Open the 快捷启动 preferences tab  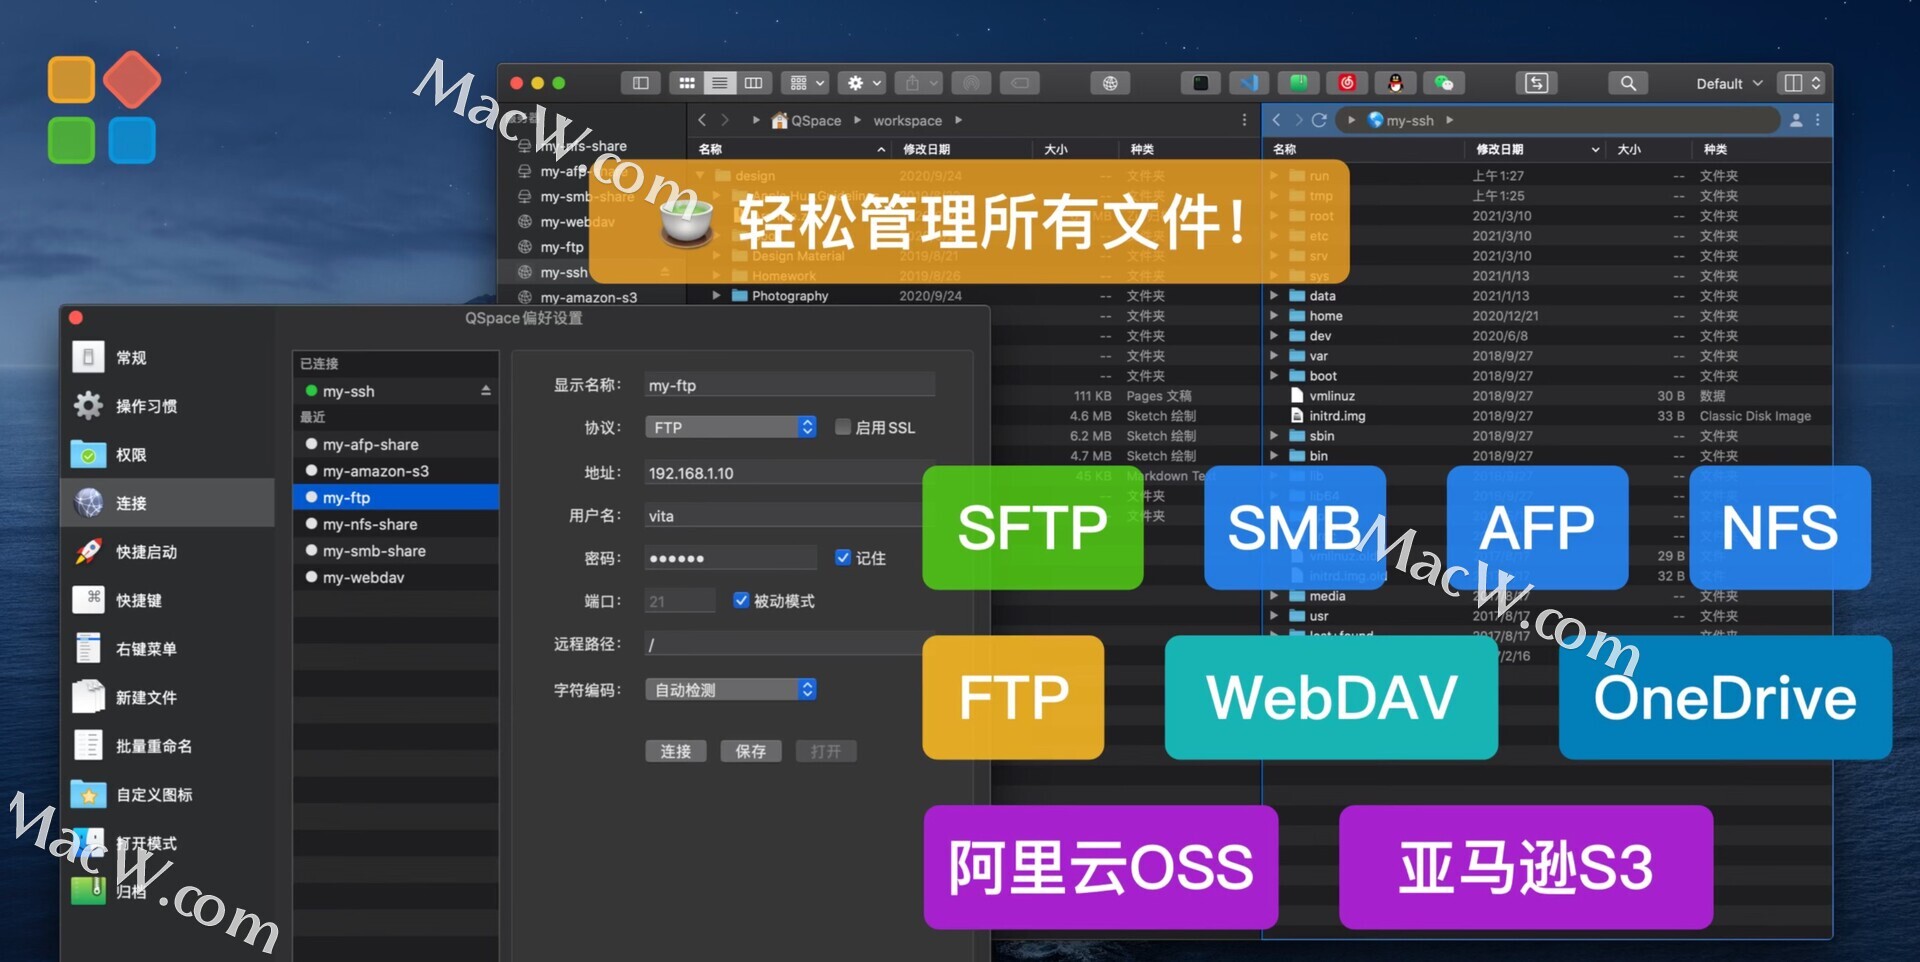(168, 551)
